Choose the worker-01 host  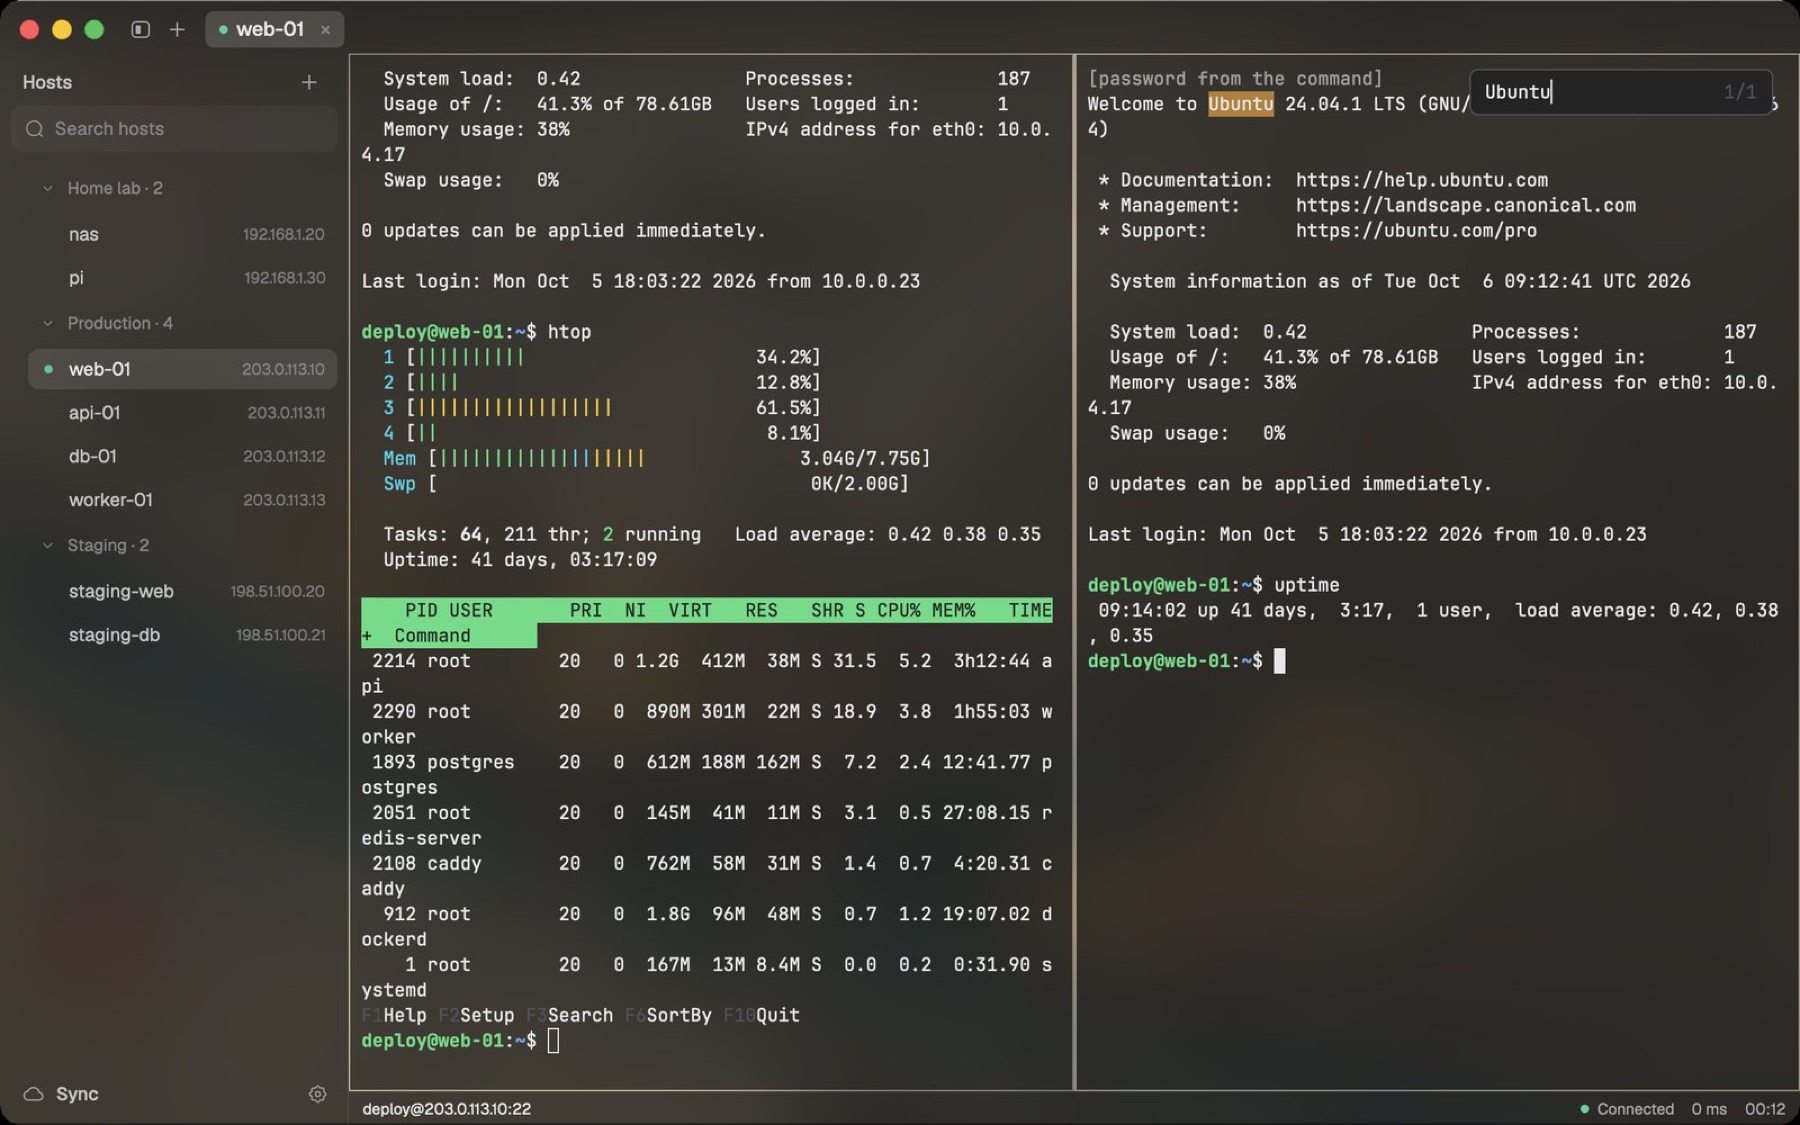coord(182,500)
